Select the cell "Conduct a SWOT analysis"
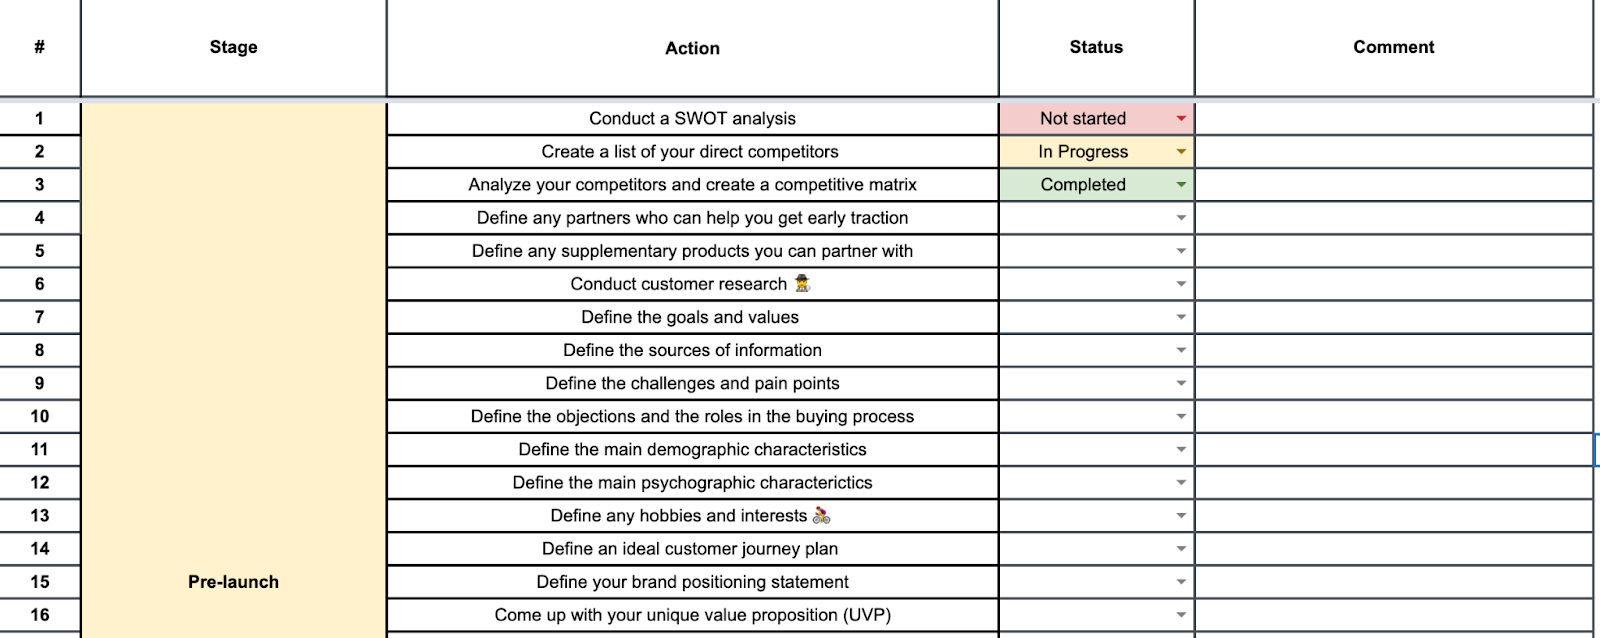The height and width of the screenshot is (638, 1600). point(692,118)
